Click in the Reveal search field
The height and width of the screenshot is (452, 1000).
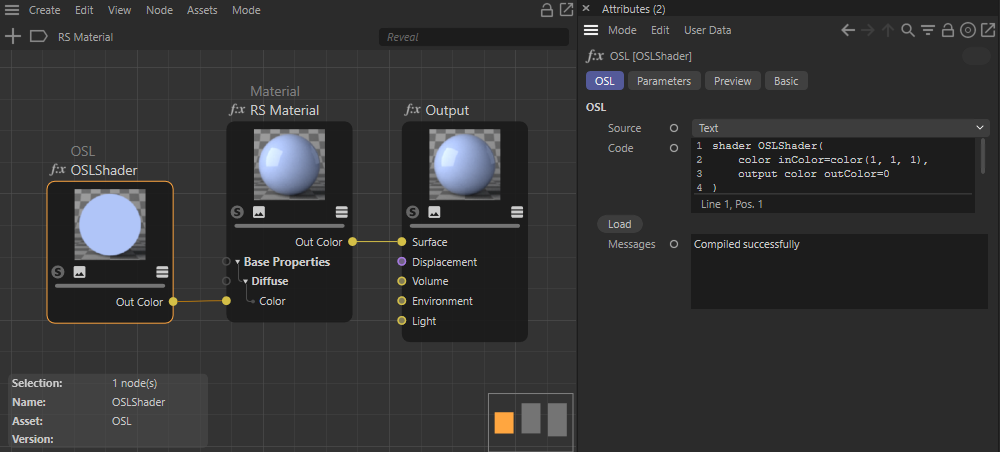[473, 37]
